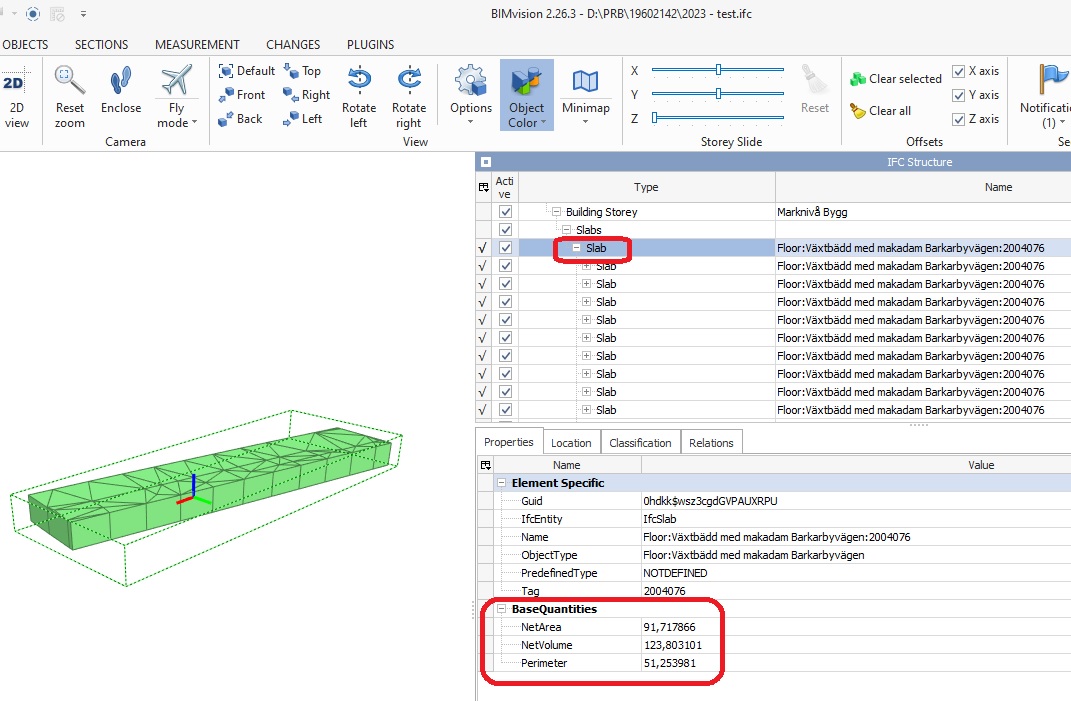
Task: Toggle visibility of the first Slab row
Action: (505, 248)
